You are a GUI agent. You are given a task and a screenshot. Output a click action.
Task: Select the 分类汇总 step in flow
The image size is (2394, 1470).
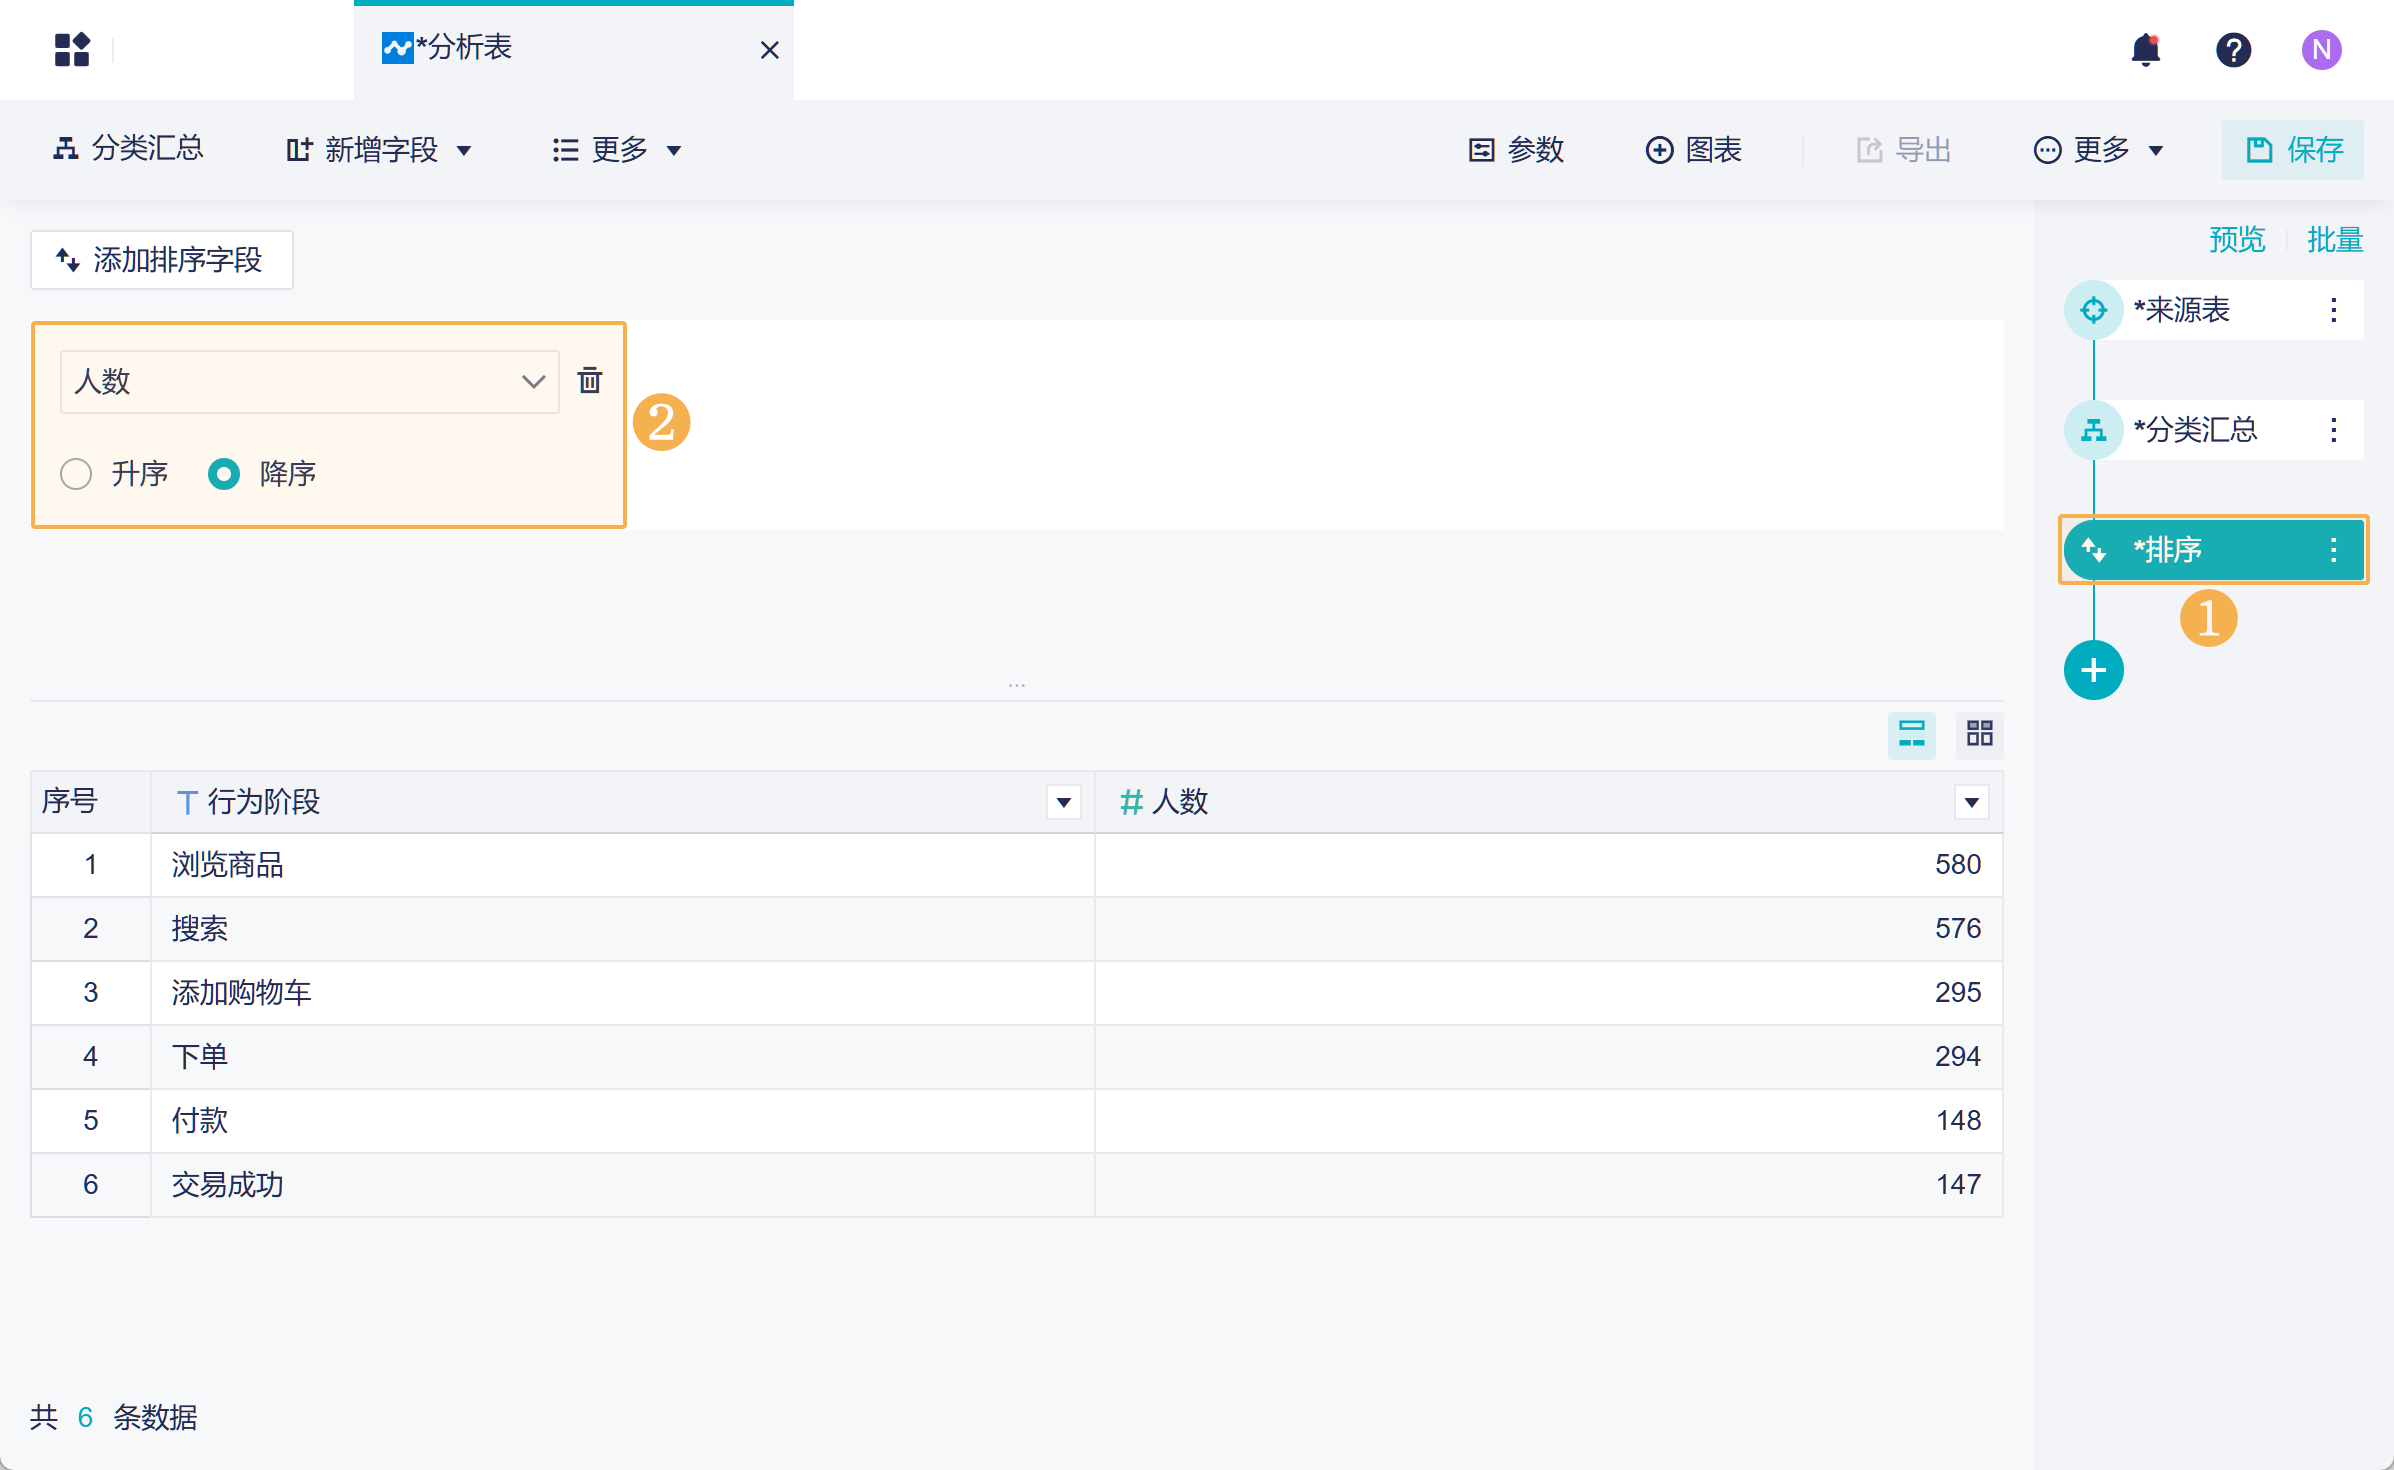[2195, 430]
